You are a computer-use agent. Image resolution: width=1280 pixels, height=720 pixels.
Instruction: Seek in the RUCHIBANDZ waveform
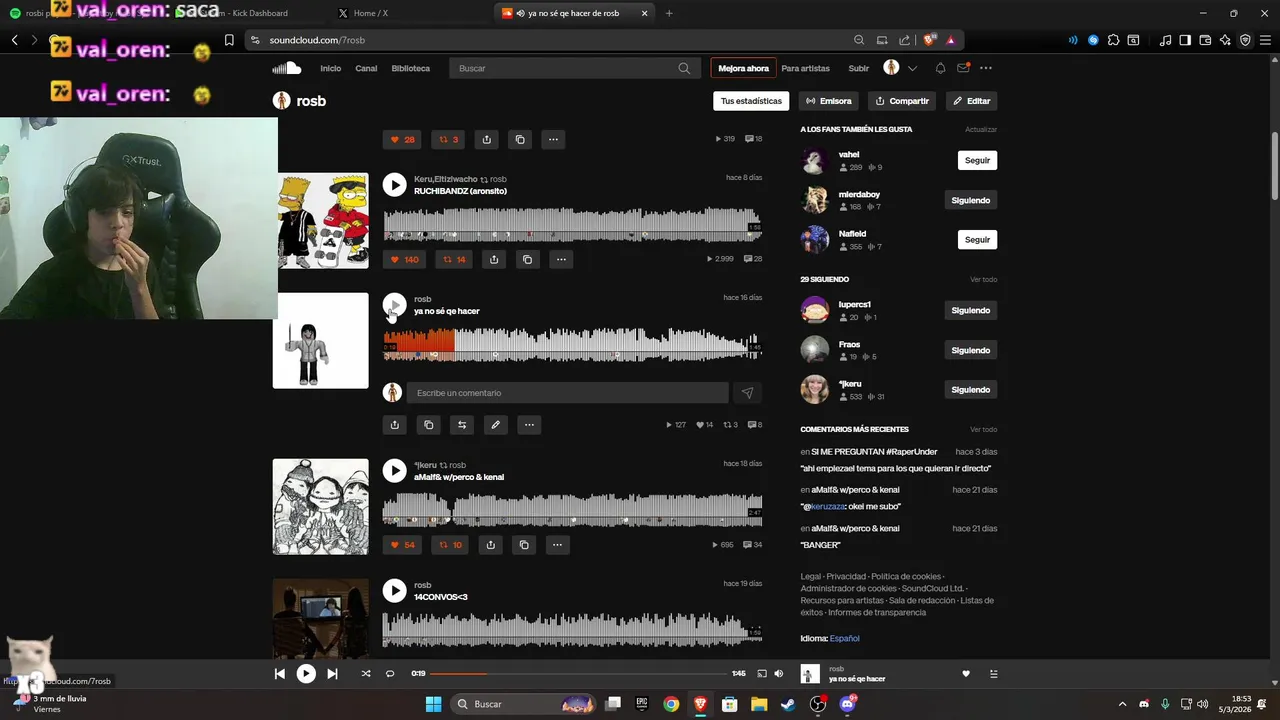click(x=572, y=224)
